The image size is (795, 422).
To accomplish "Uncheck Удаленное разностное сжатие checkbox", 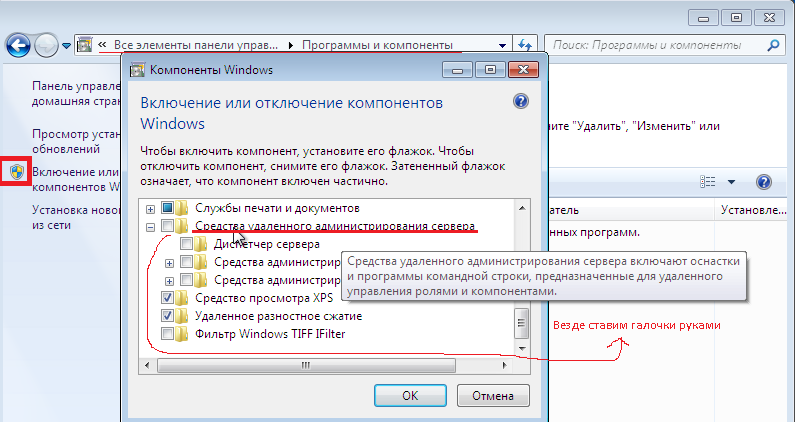I will [x=167, y=315].
